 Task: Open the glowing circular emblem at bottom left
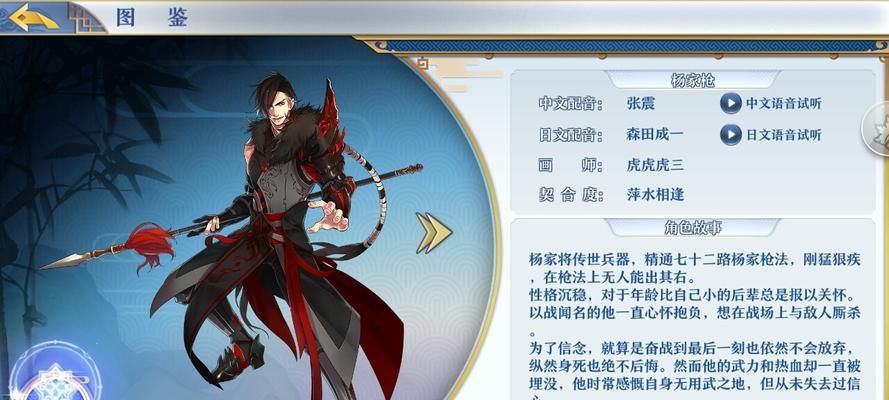coord(55,377)
